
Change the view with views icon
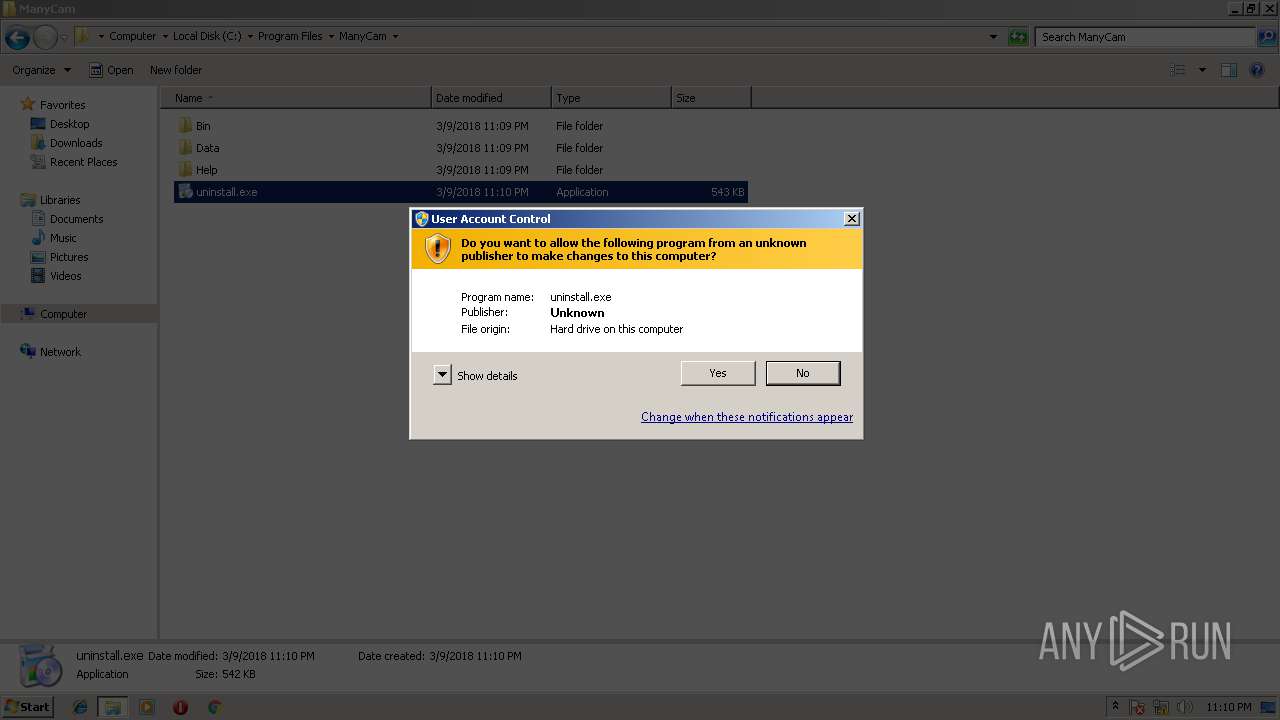click(x=1178, y=70)
